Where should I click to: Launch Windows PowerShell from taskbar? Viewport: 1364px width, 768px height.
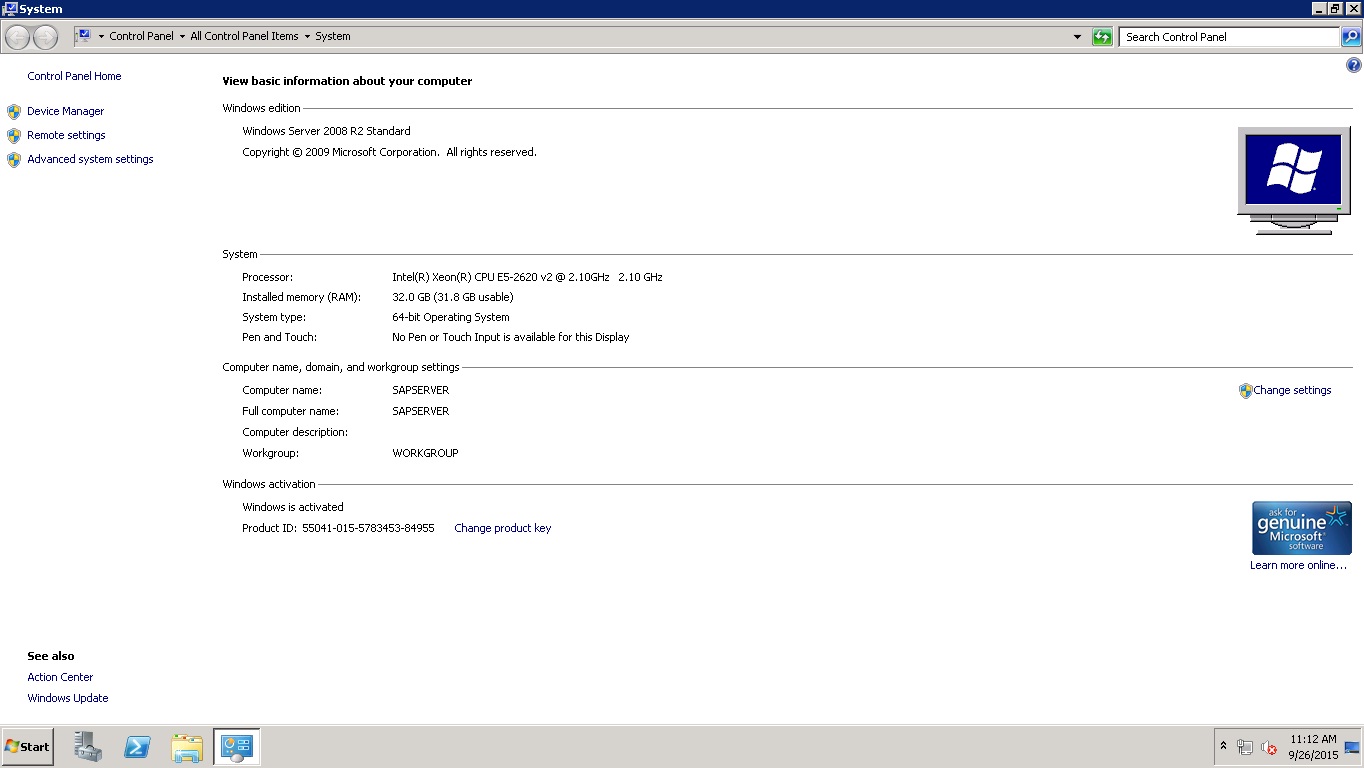click(x=138, y=746)
